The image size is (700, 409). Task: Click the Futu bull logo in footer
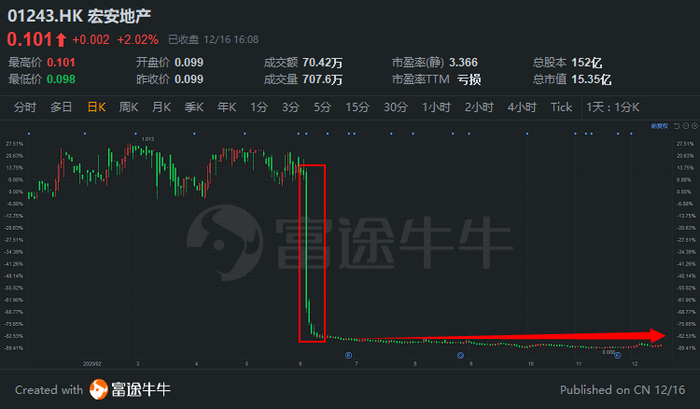98,389
